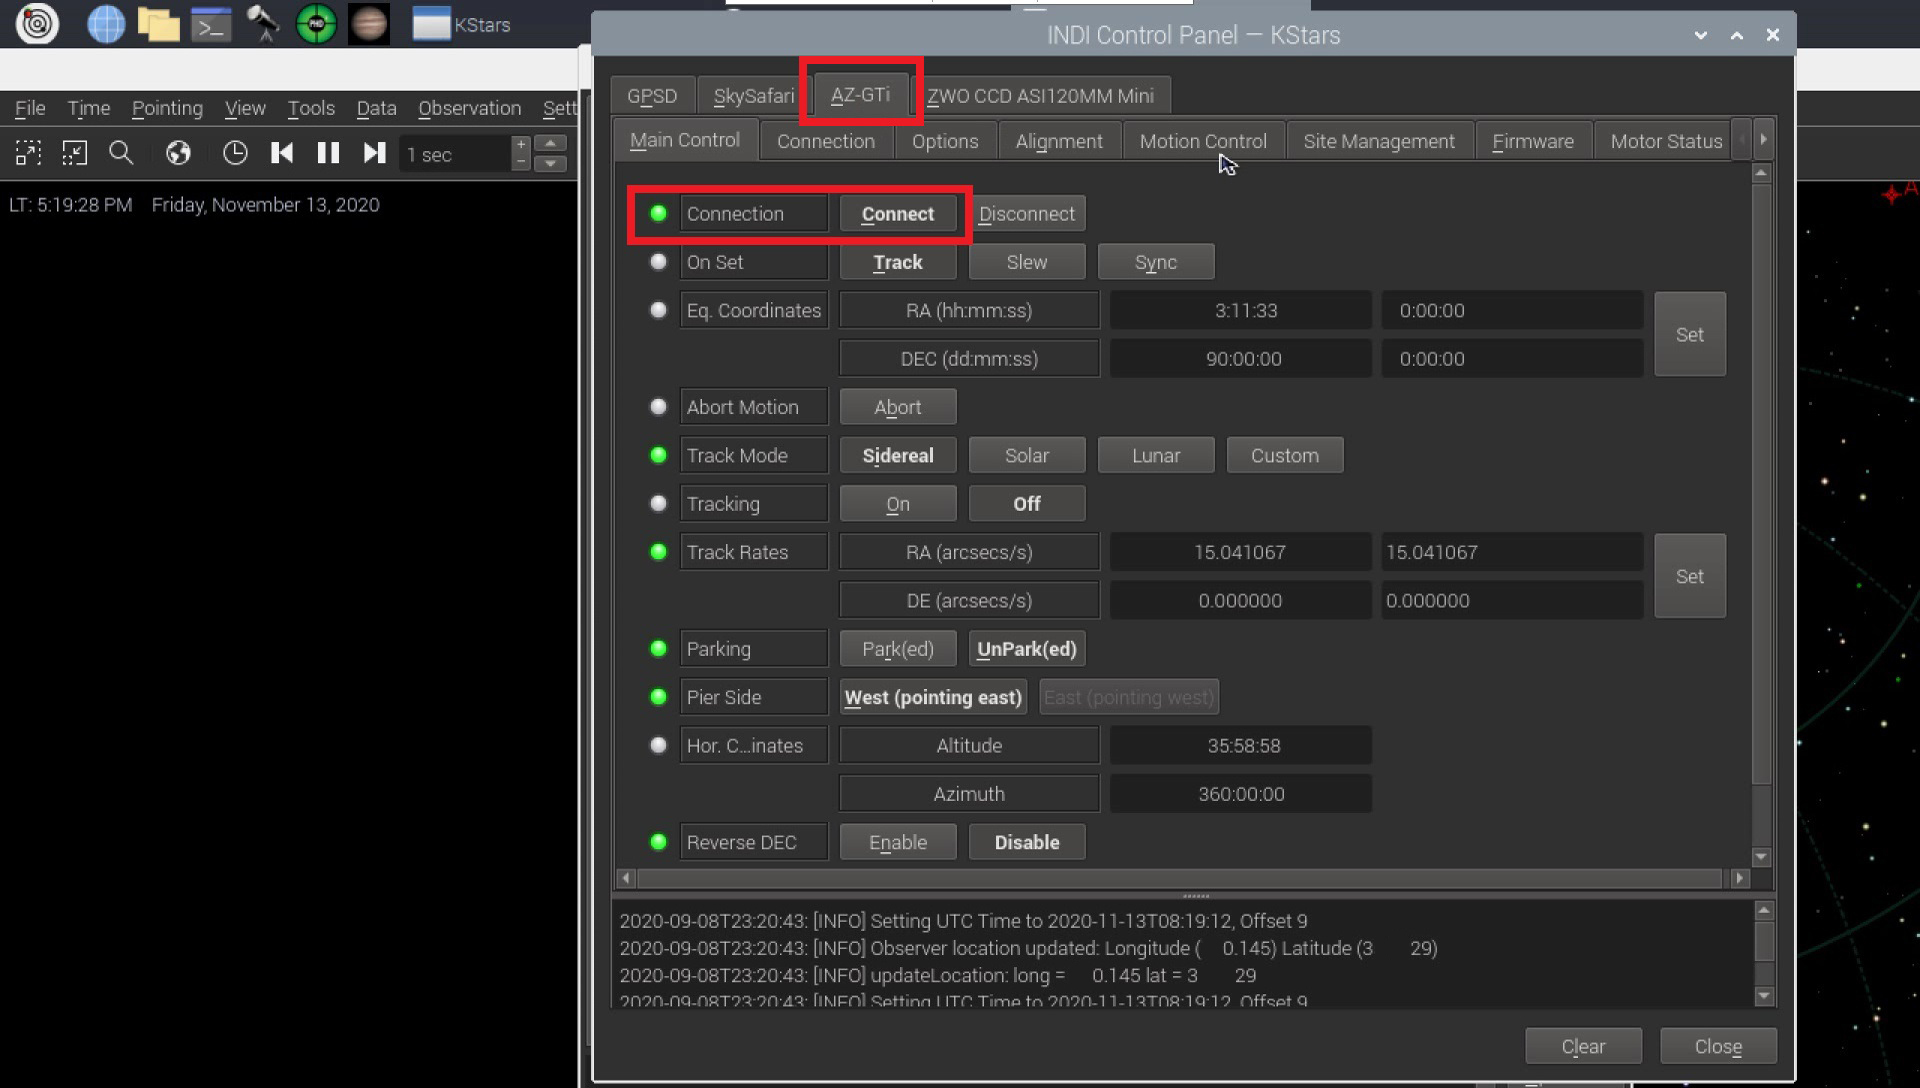Open the Raspberry Pi main menu icon

[37, 23]
